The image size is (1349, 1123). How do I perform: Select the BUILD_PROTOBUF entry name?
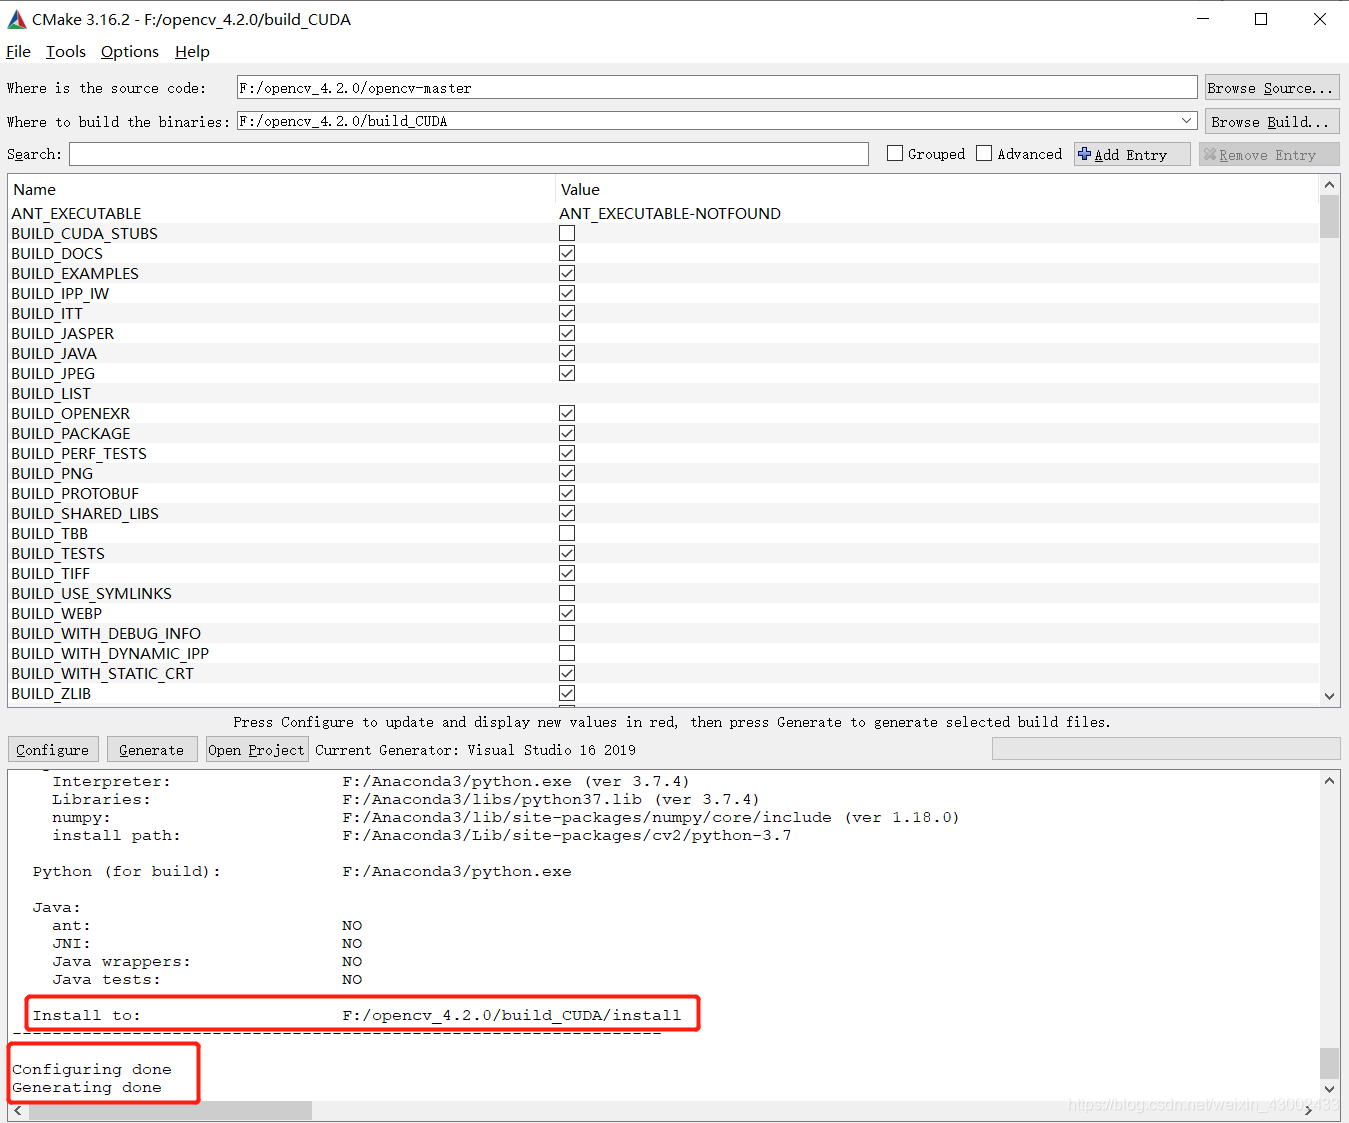(x=75, y=493)
